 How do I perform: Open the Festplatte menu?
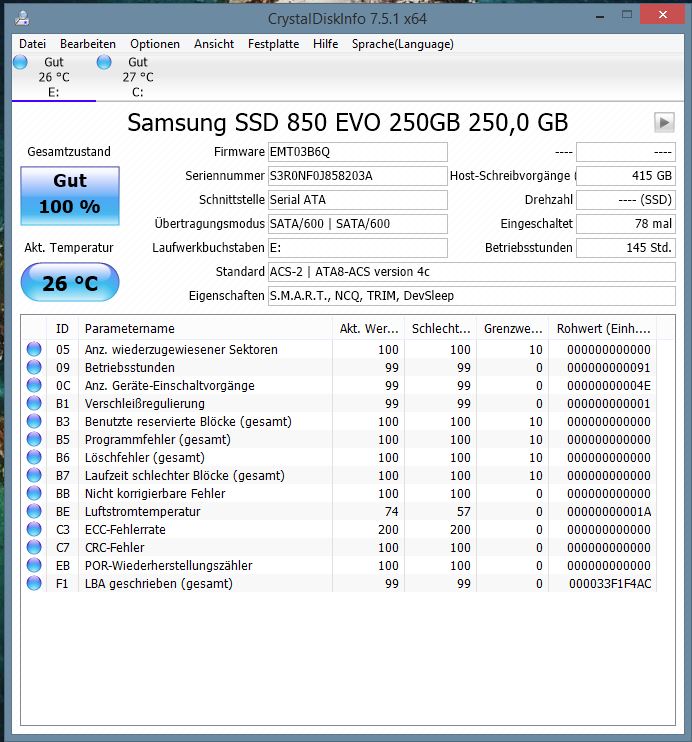click(x=274, y=44)
